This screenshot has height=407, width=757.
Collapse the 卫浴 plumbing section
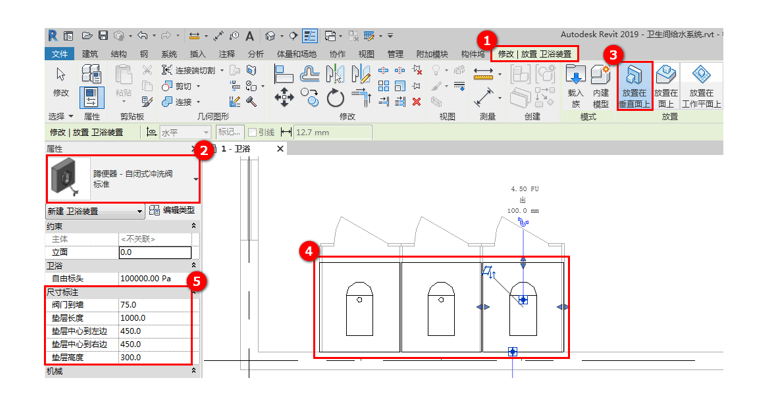point(194,265)
